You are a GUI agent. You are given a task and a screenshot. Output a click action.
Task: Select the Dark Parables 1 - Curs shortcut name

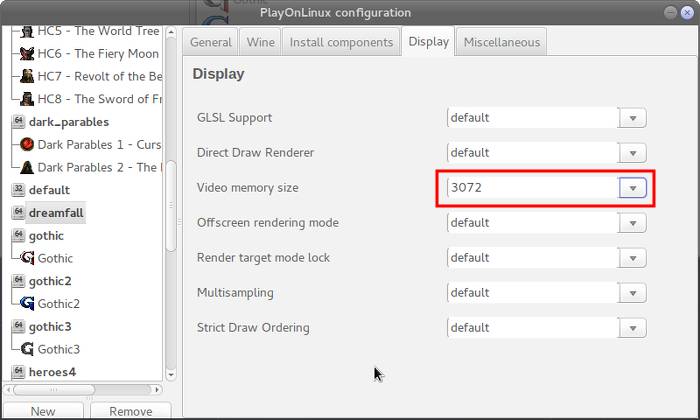pyautogui.click(x=99, y=145)
